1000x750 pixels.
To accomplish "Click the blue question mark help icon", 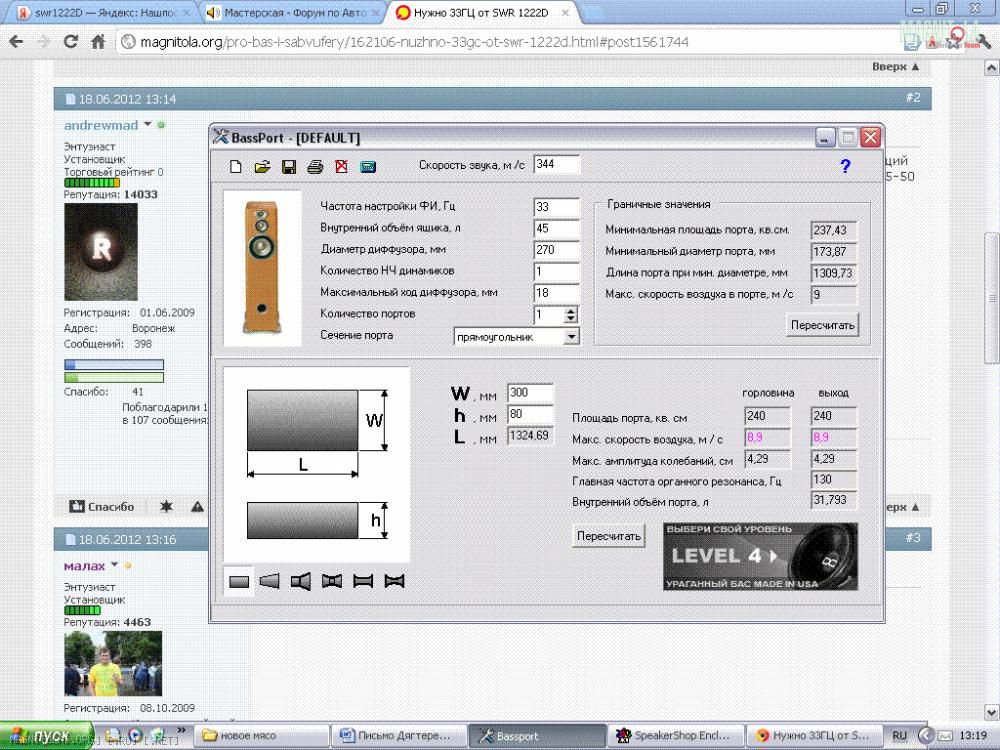I will 845,167.
